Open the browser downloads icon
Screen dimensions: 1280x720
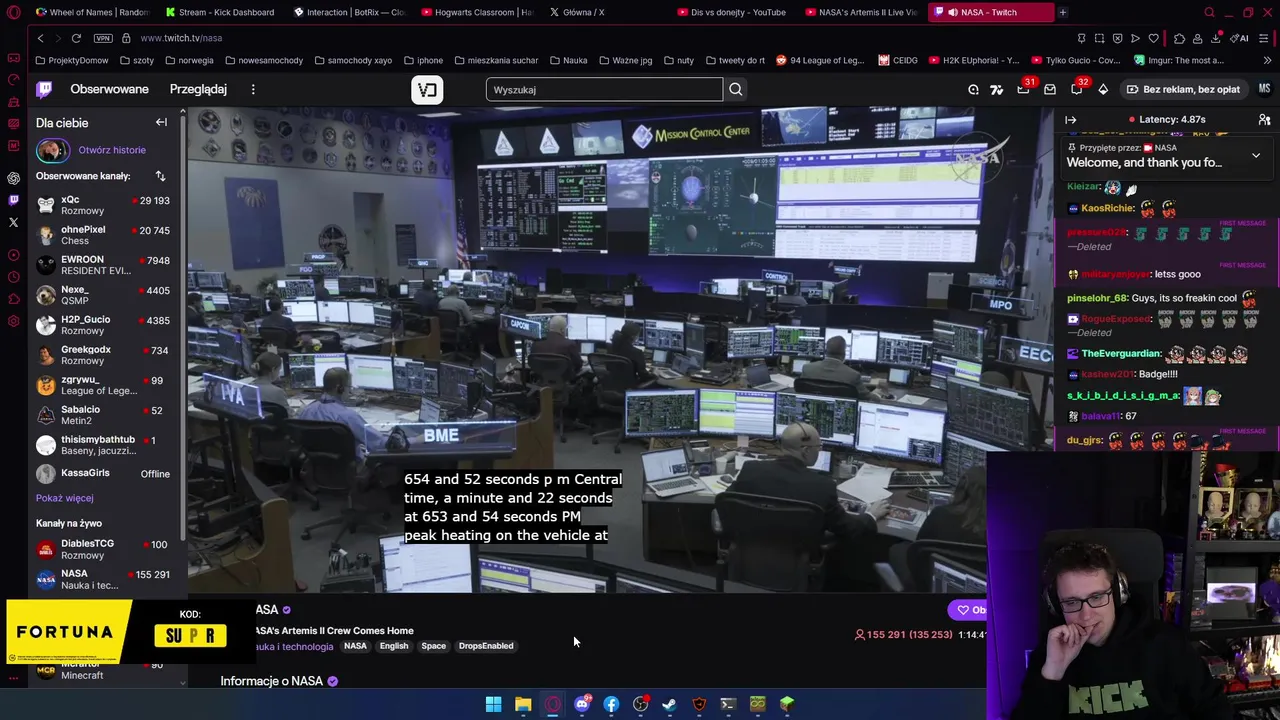[x=1216, y=38]
